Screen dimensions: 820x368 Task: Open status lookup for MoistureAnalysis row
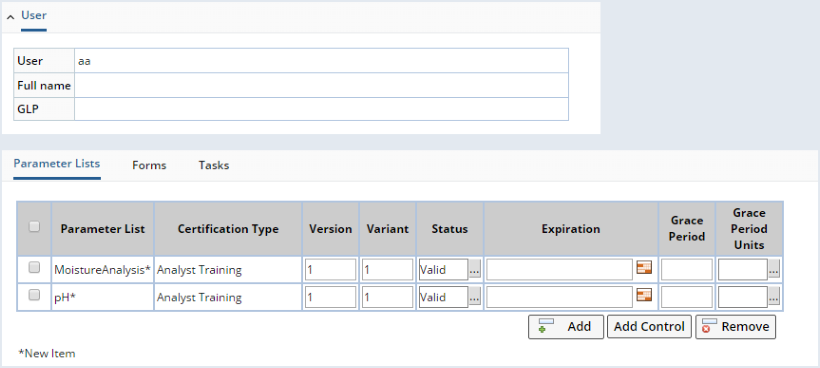pyautogui.click(x=474, y=270)
